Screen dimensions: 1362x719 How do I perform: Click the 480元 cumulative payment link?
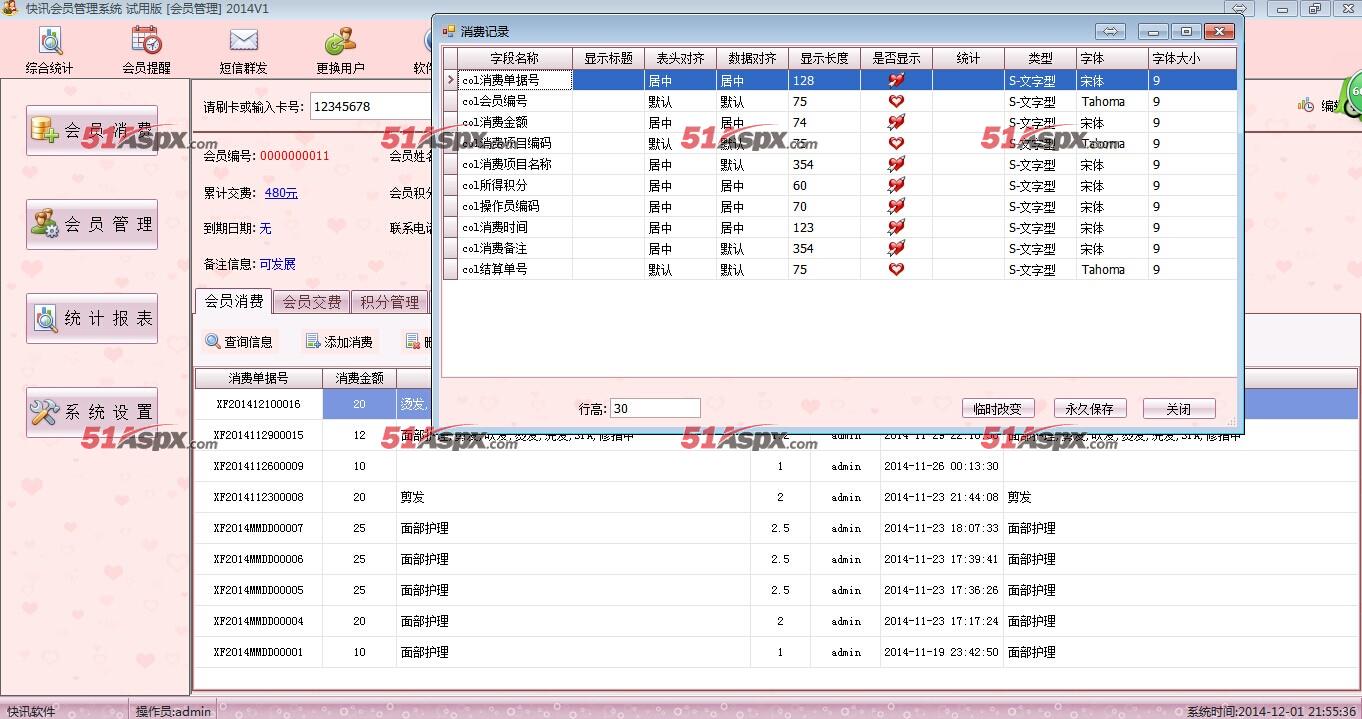click(x=281, y=193)
